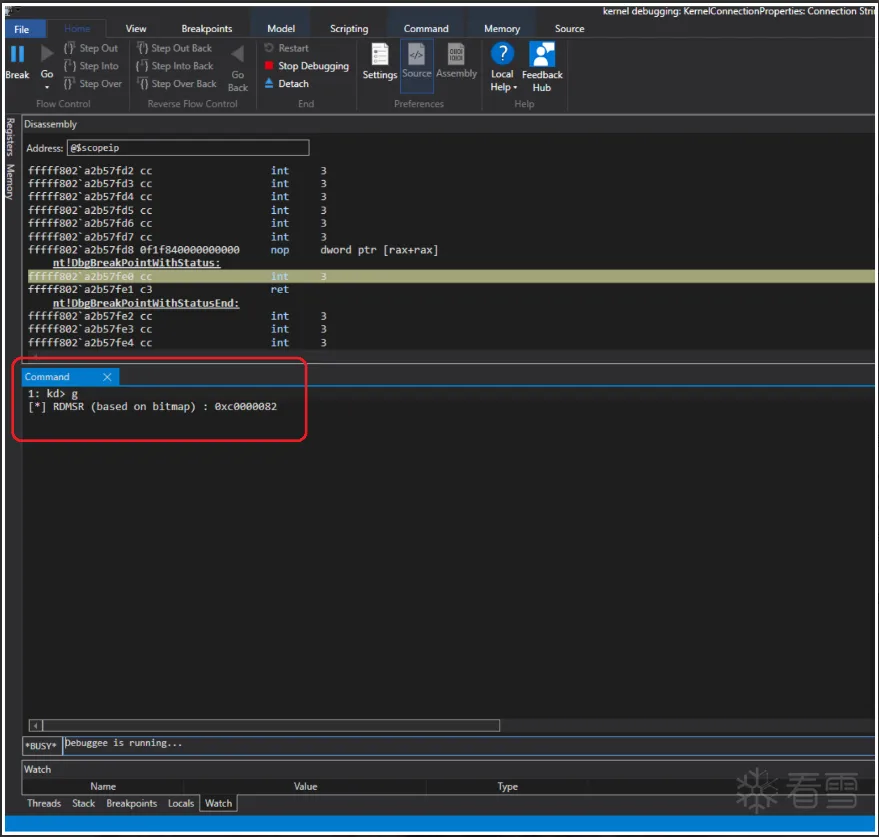Click Step Out Back
The image size is (879, 837).
point(175,48)
